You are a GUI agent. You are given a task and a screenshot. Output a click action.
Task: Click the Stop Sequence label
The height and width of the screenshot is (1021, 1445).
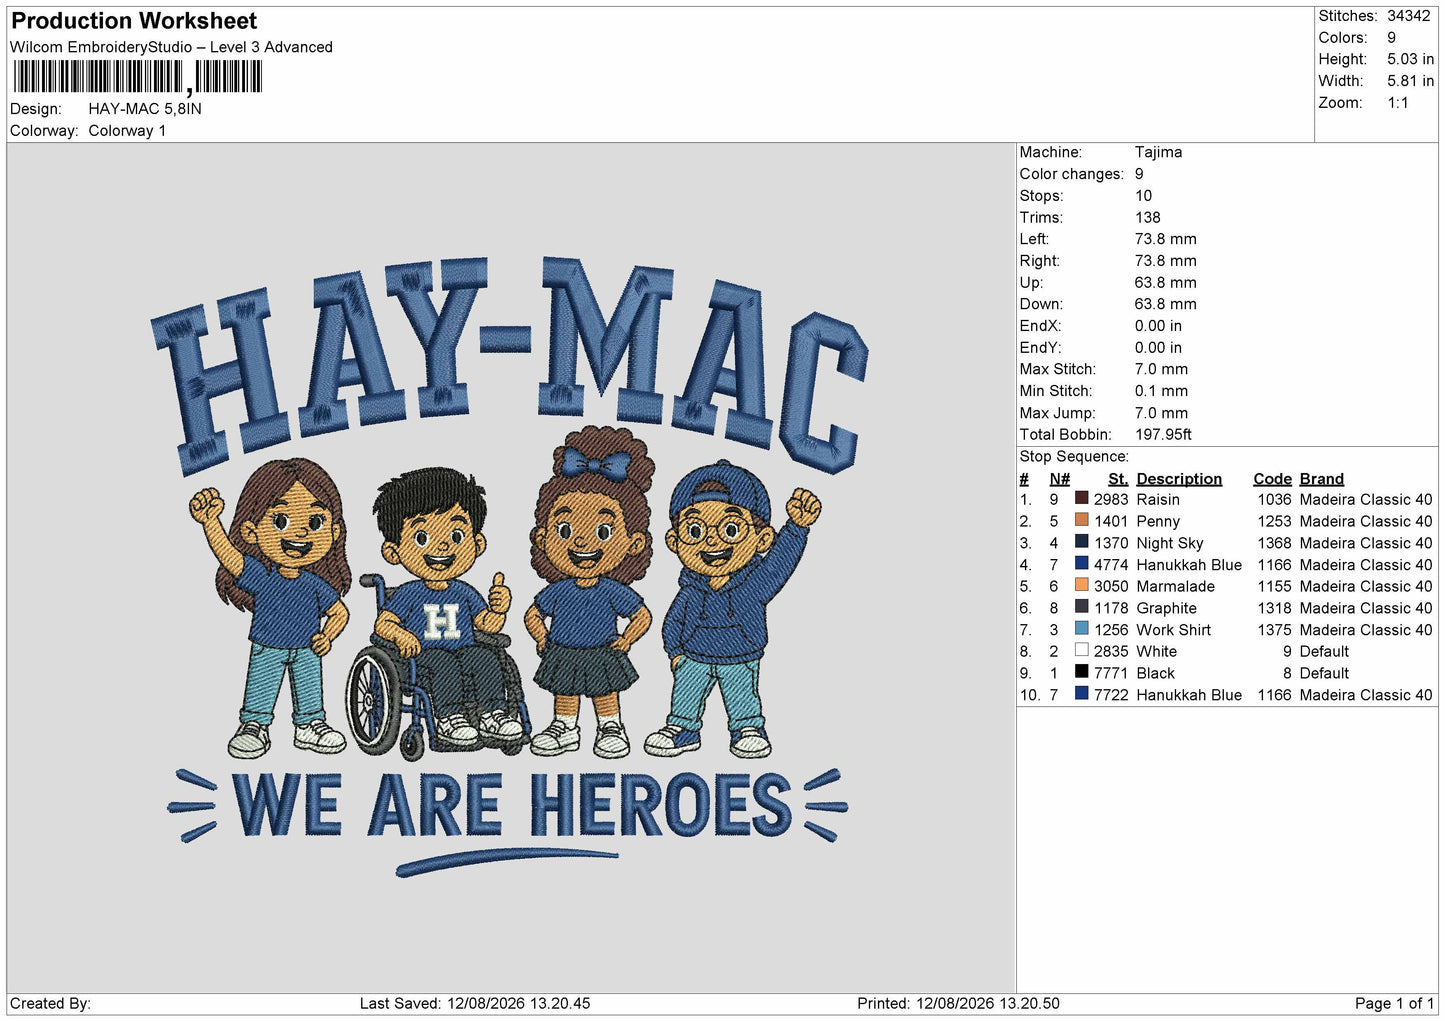coord(1074,457)
